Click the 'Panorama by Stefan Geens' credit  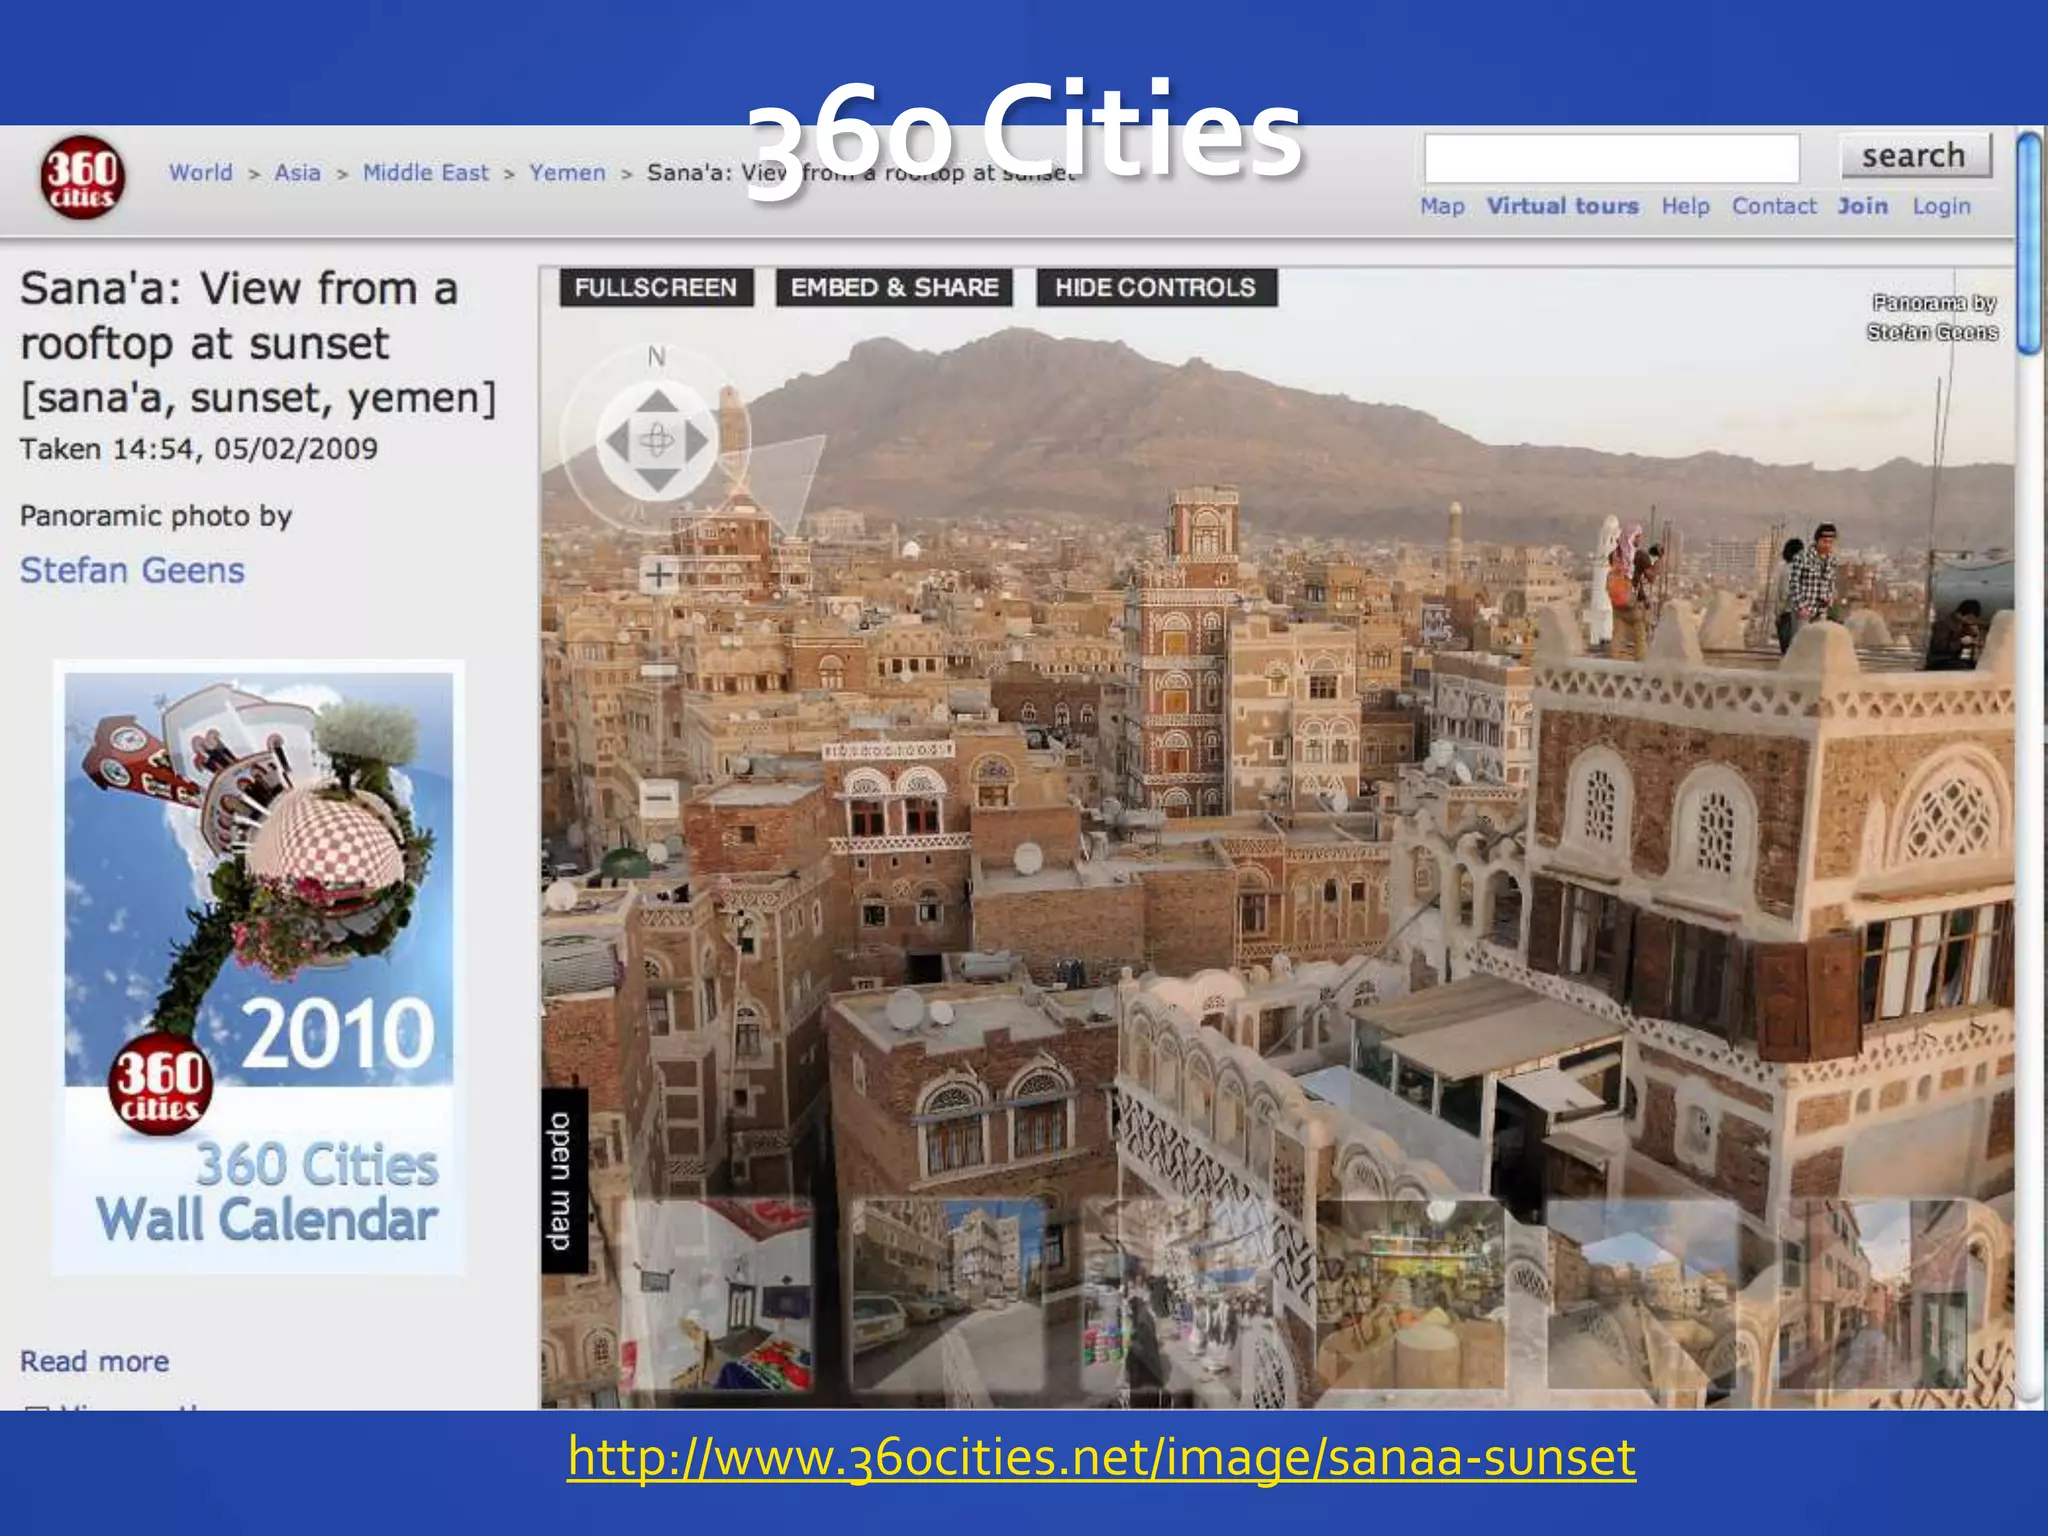tap(1932, 317)
